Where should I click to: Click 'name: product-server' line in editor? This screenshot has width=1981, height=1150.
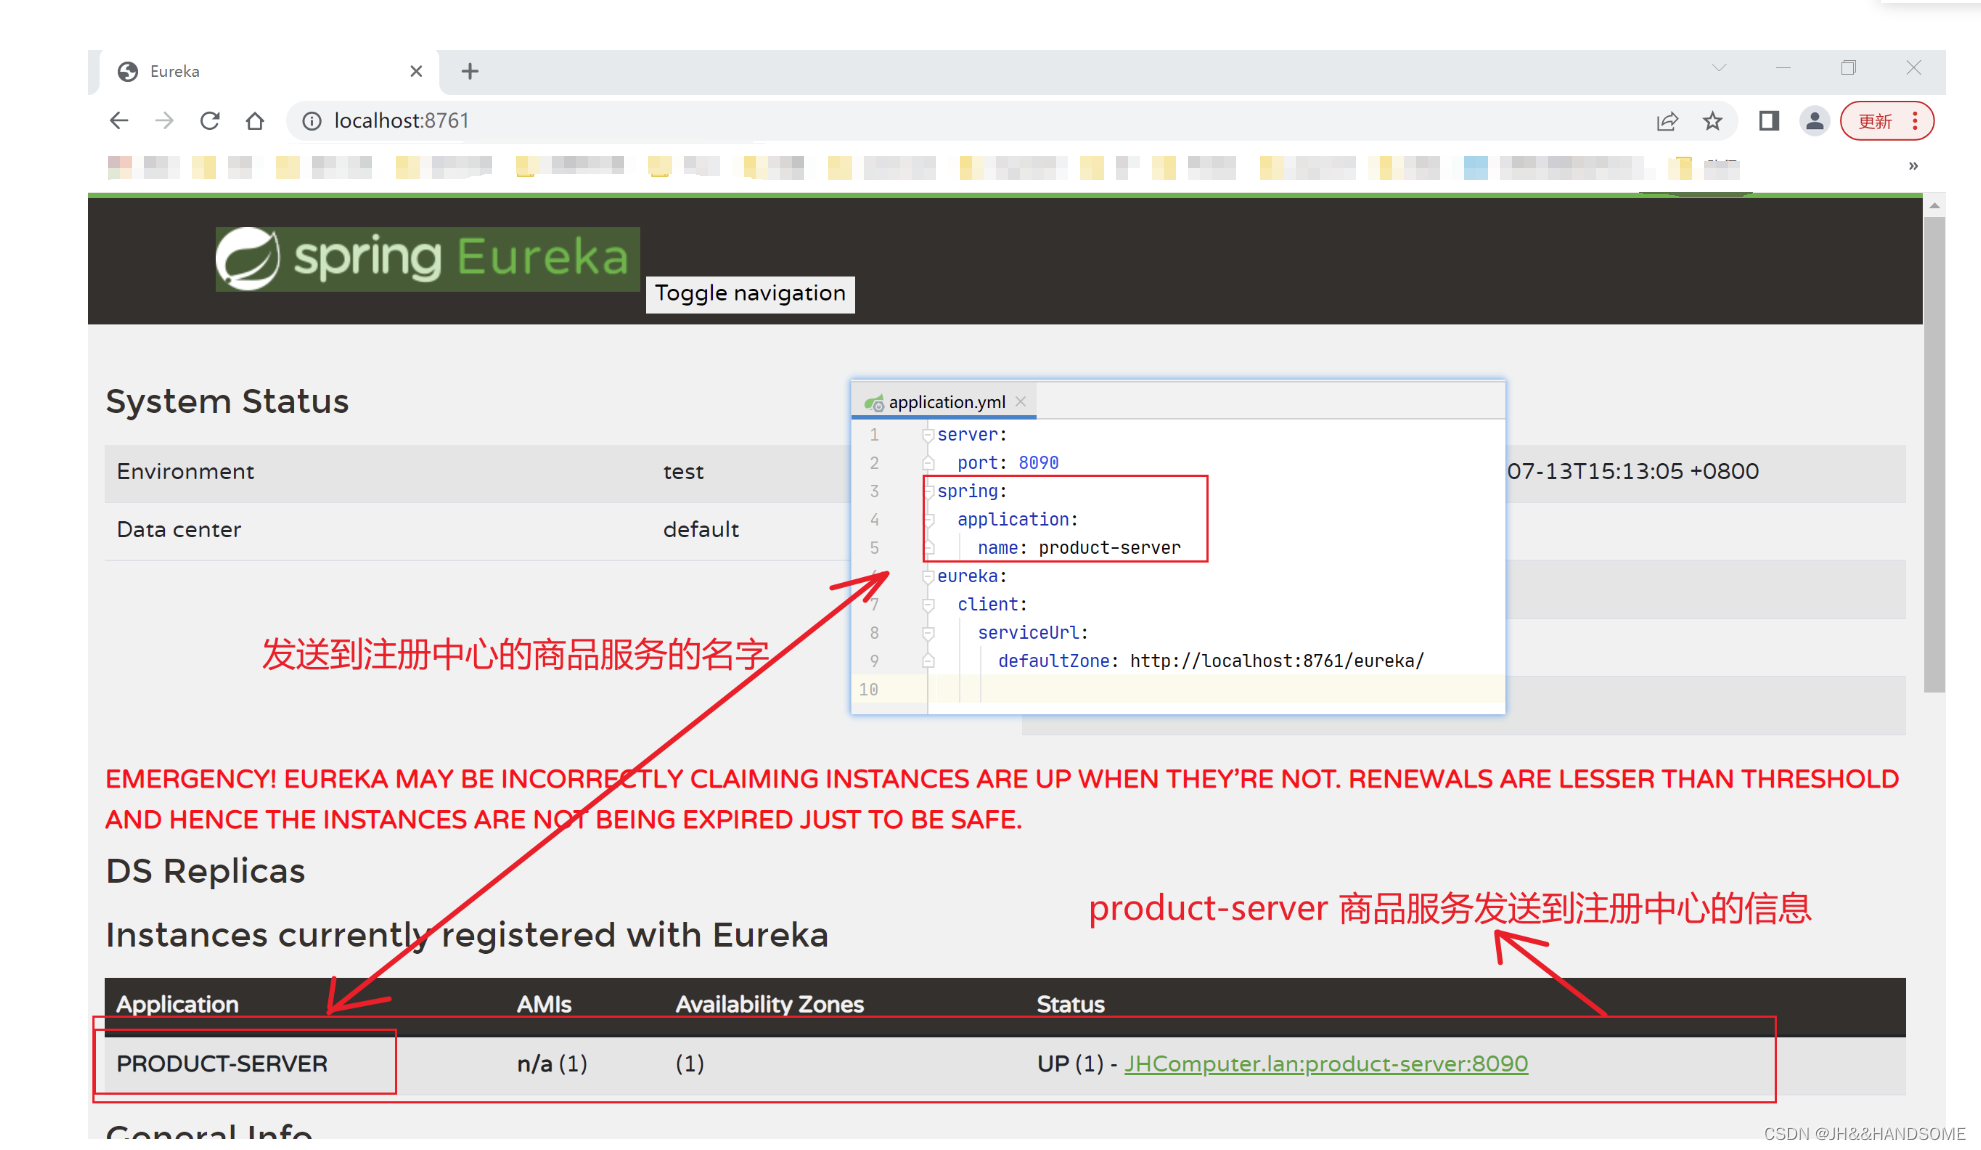(1079, 548)
